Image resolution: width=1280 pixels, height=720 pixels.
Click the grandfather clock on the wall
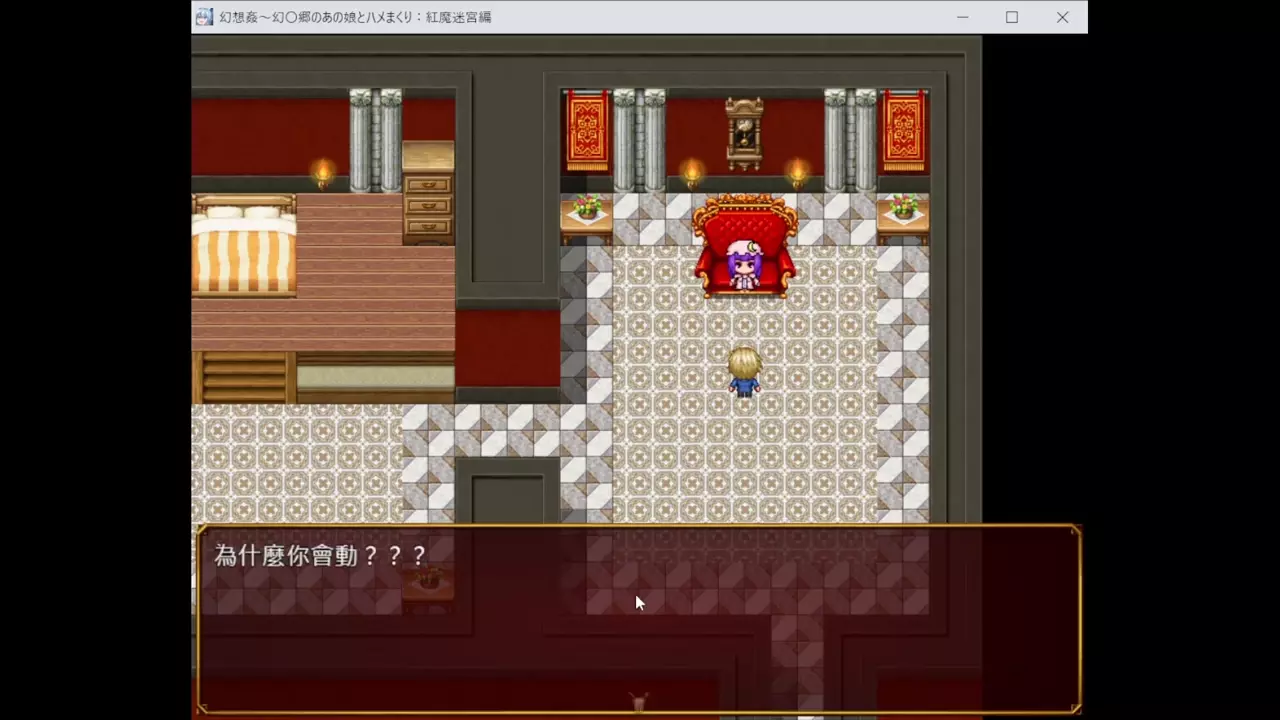pyautogui.click(x=744, y=133)
